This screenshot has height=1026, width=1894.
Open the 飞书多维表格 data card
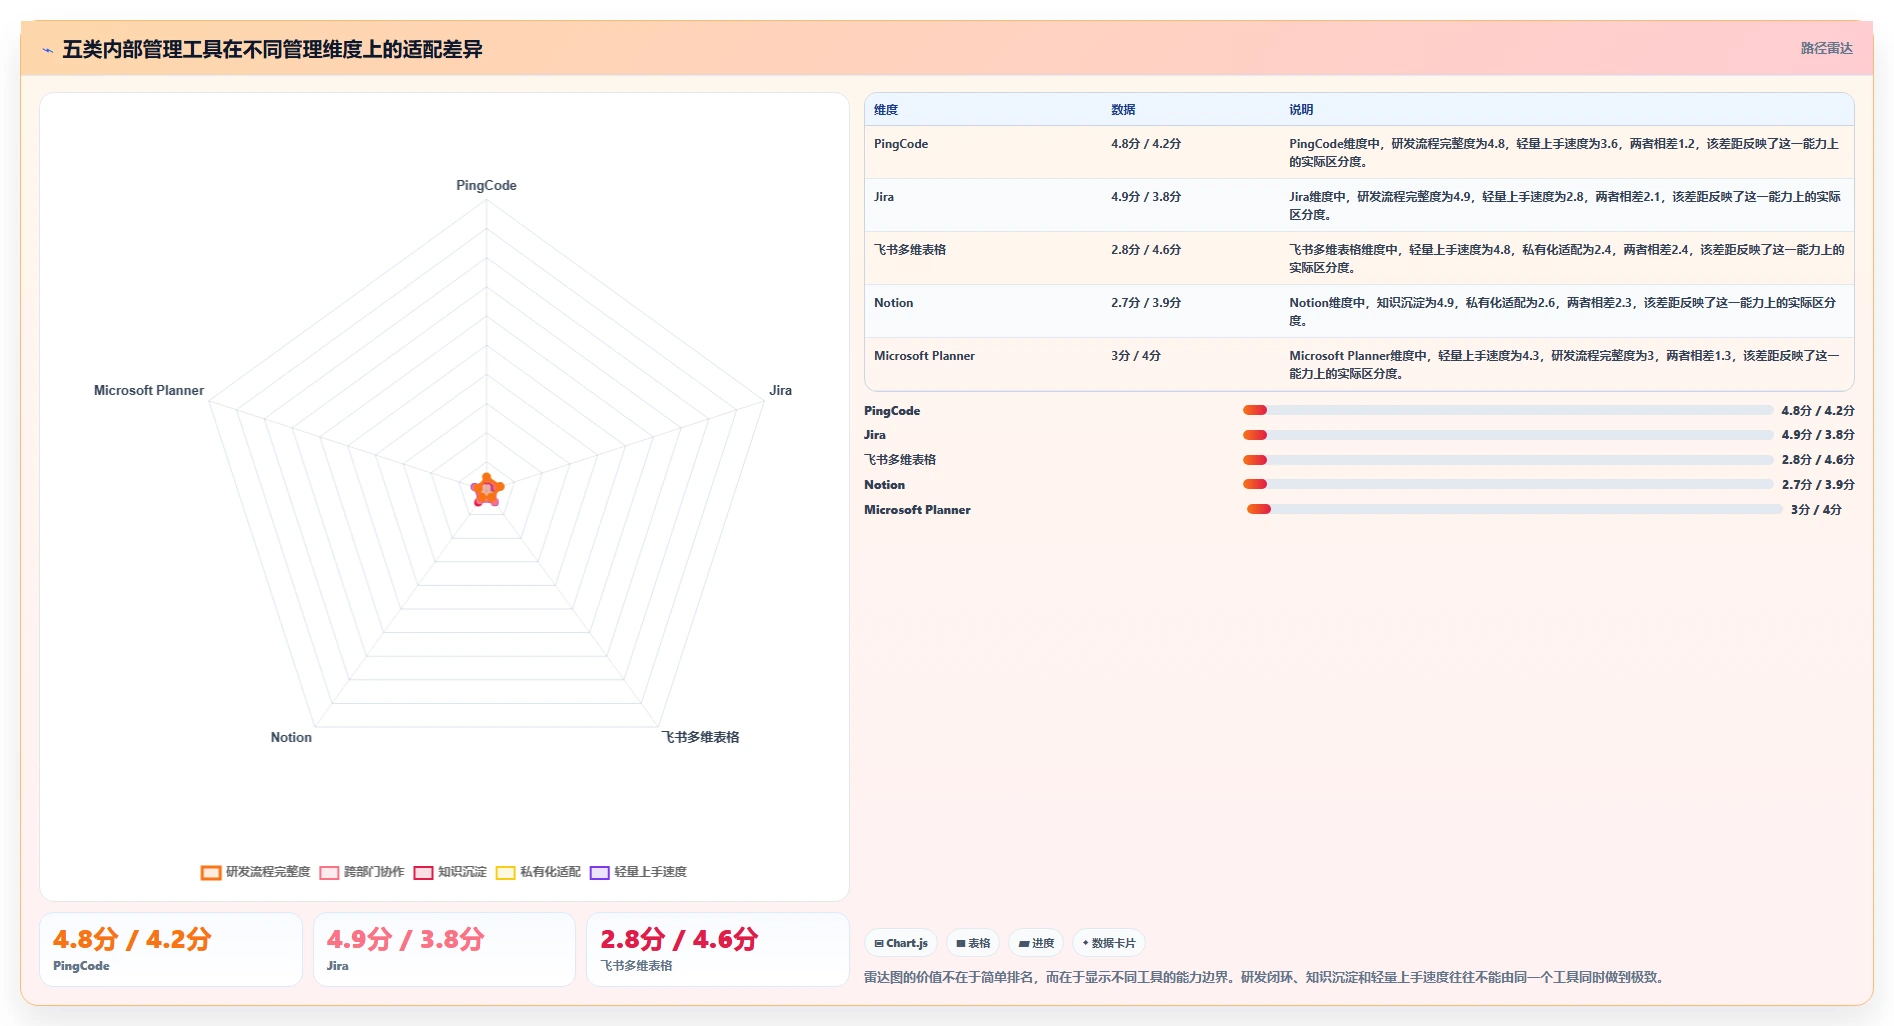(x=717, y=949)
